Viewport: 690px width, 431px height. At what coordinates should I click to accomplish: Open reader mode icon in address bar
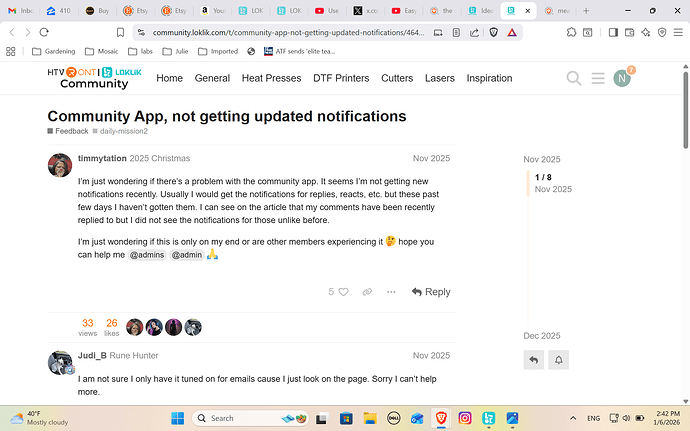456,32
